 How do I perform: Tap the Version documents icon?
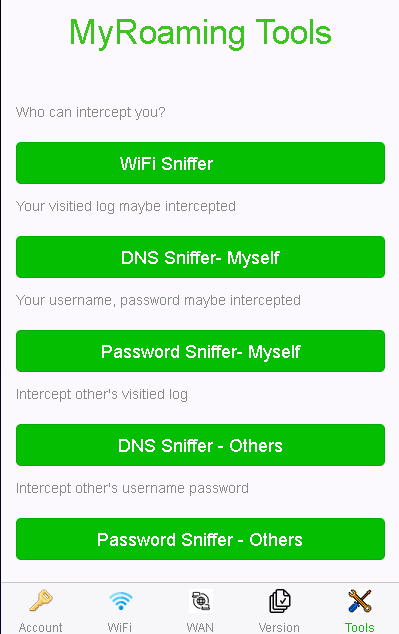tap(280, 601)
